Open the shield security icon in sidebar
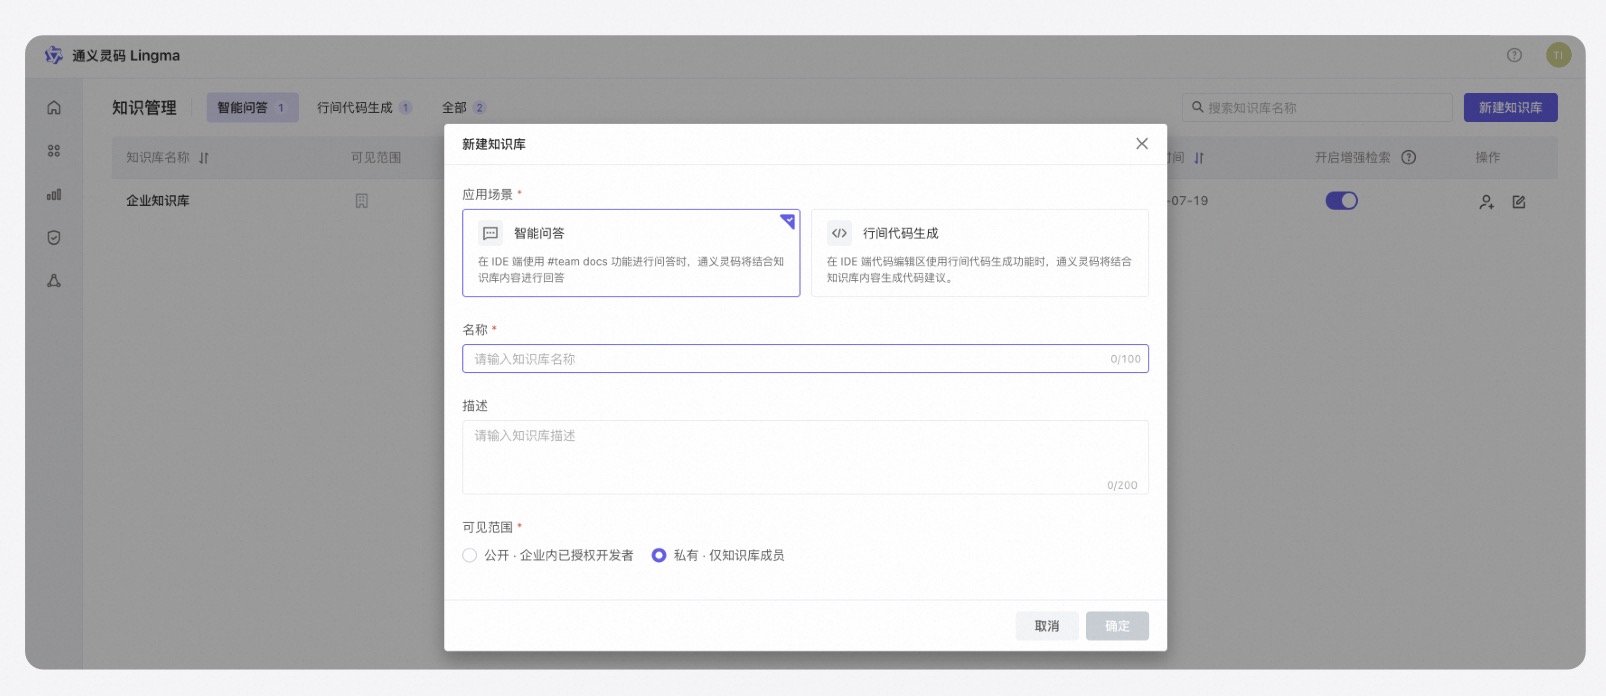This screenshot has height=696, width=1606. (54, 238)
